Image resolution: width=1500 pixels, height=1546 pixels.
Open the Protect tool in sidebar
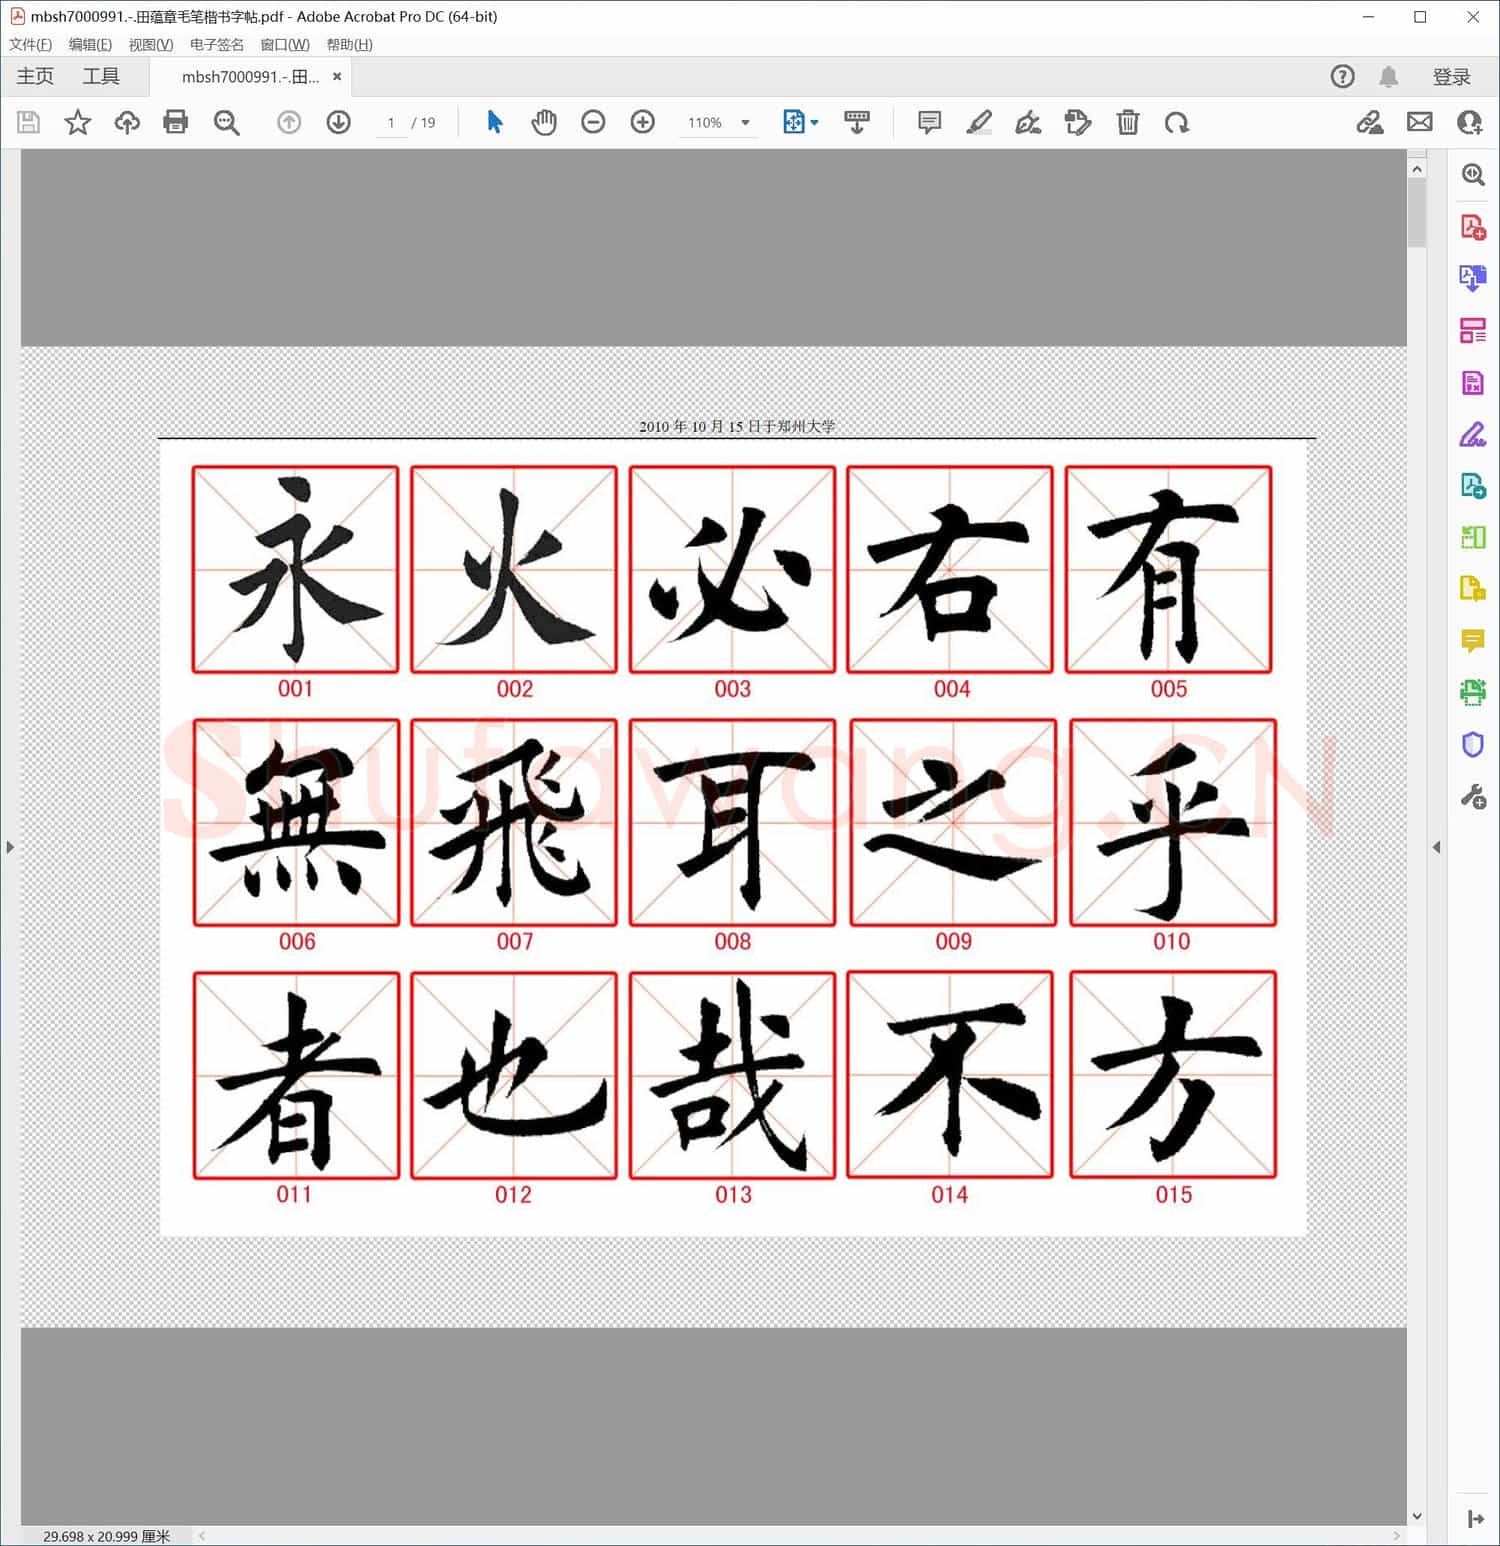click(1472, 744)
